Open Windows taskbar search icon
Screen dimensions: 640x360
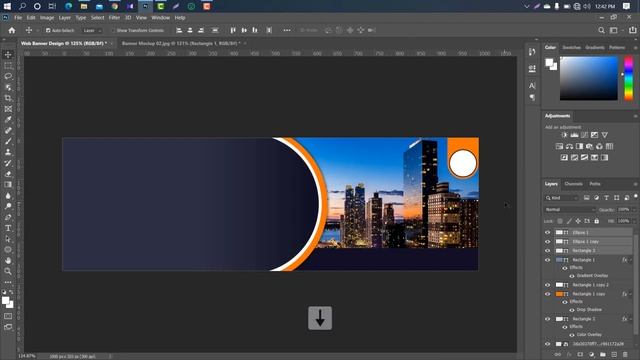22,6
